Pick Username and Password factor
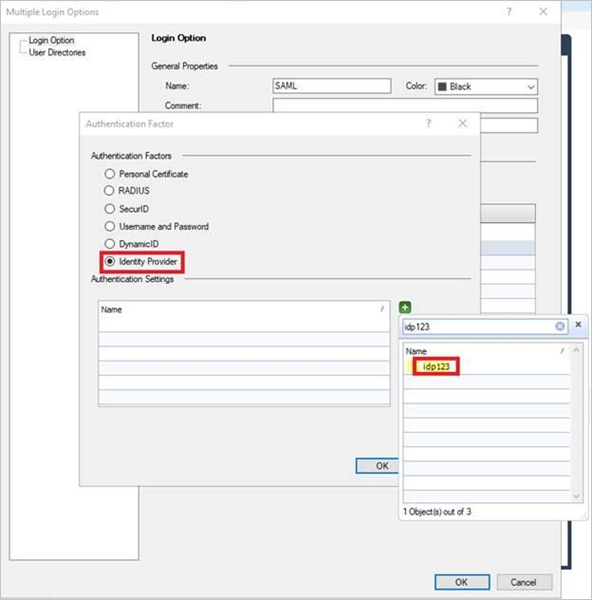 click(109, 226)
